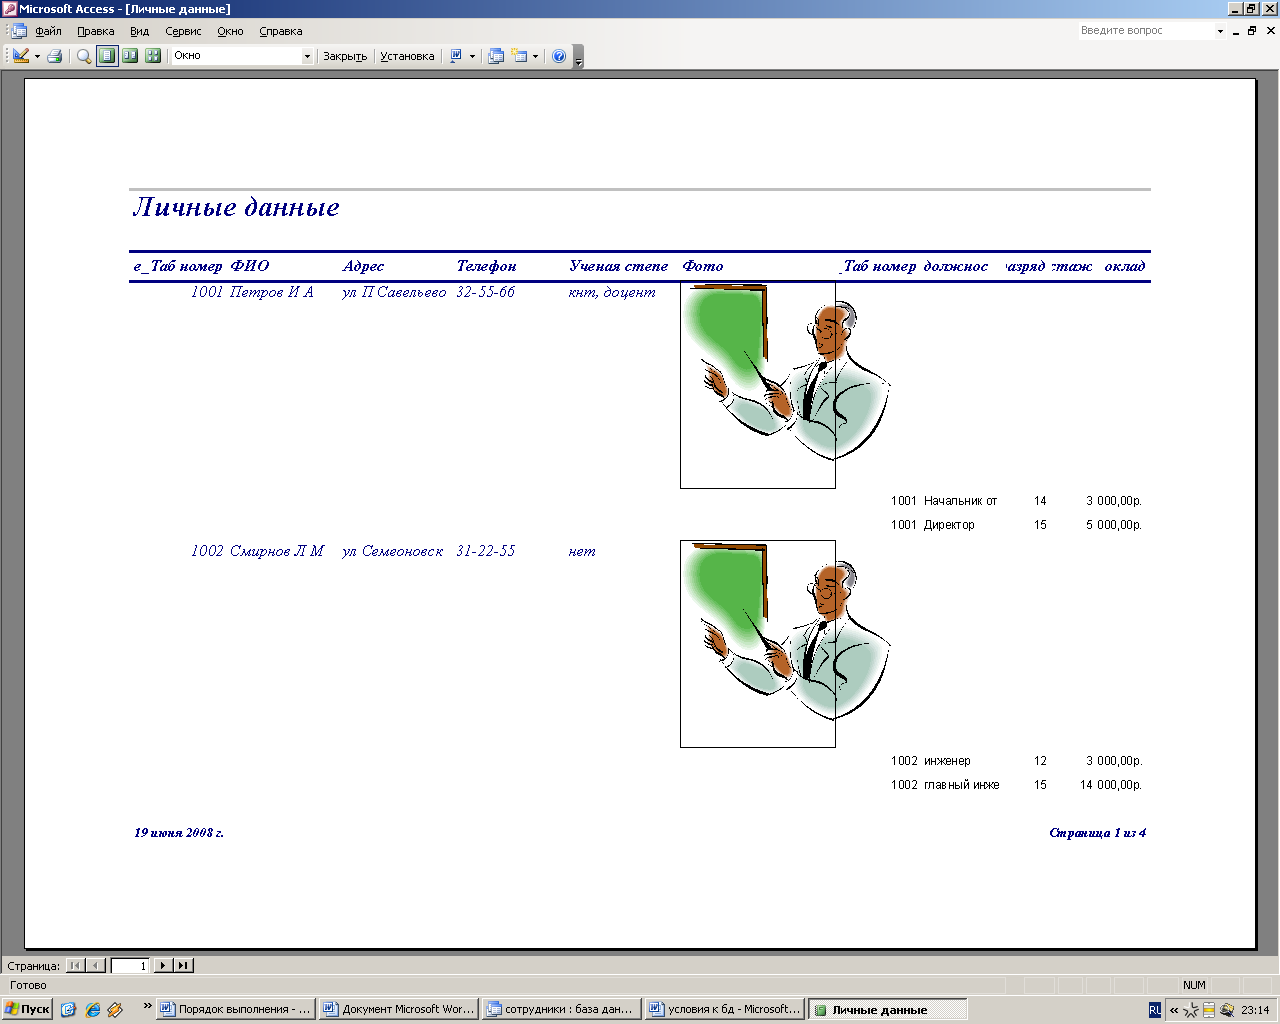Click the Database Window icon
This screenshot has width=1280, height=1024.
[496, 56]
